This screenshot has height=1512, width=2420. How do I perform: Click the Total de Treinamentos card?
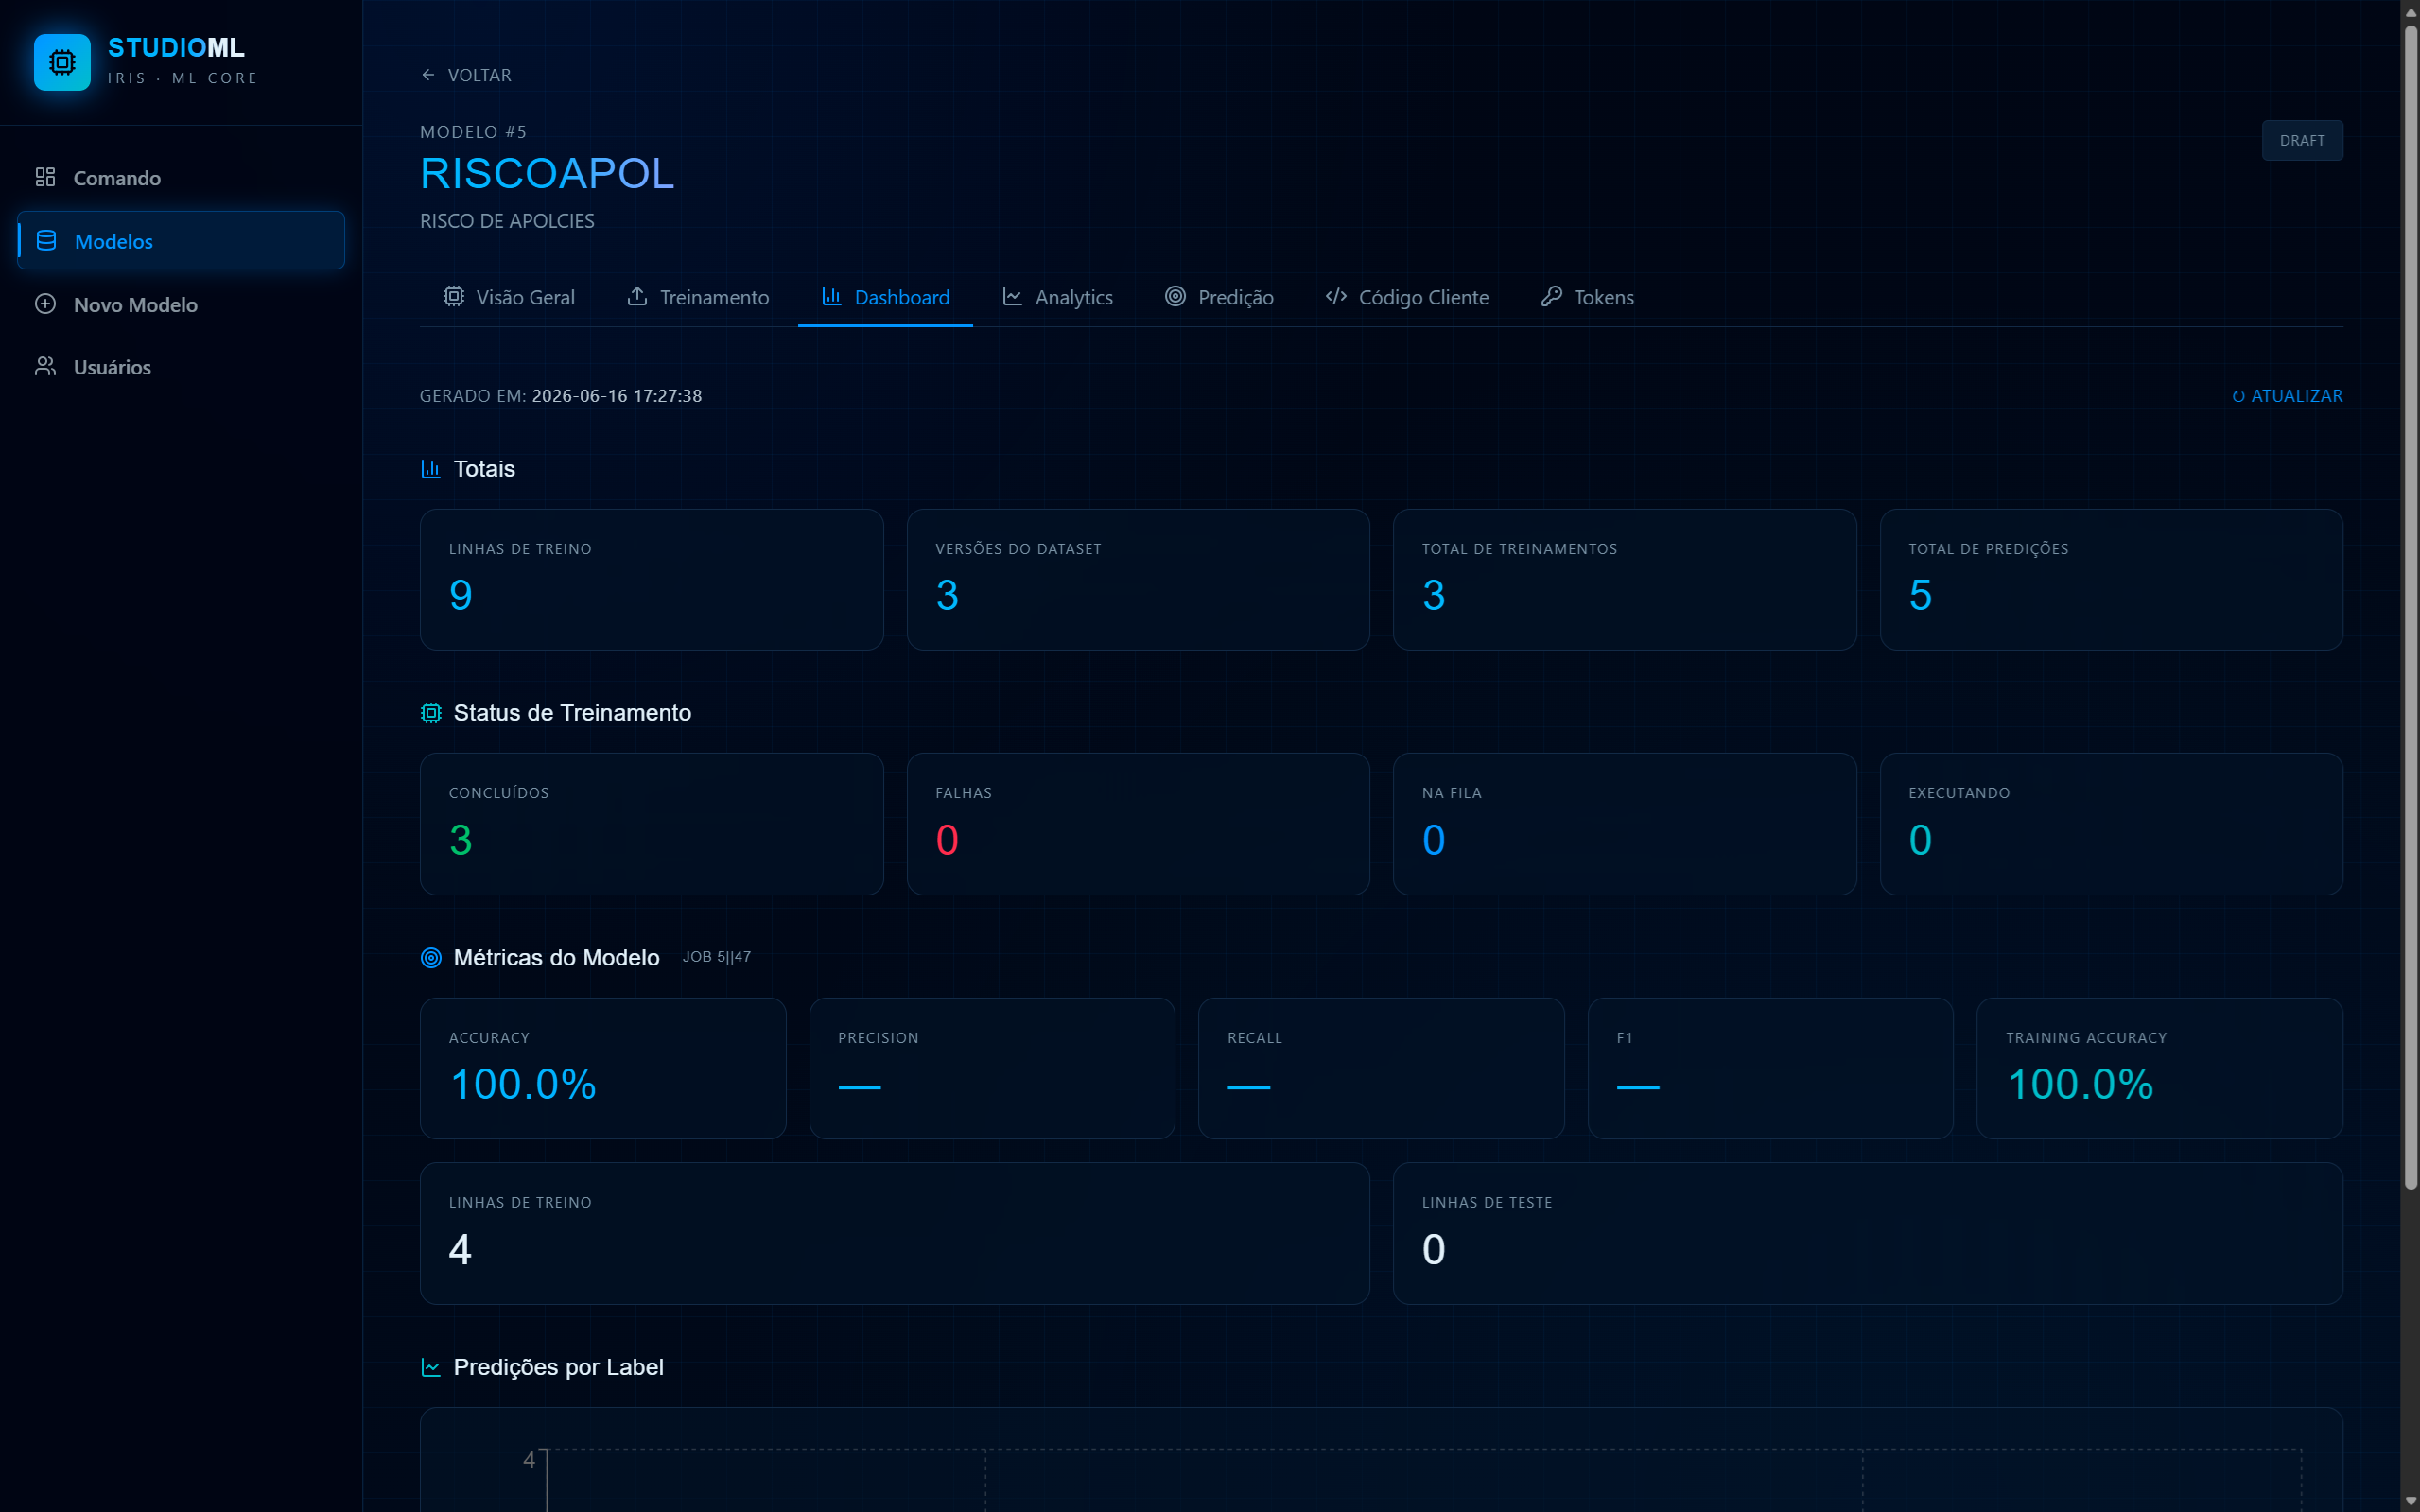point(1624,580)
